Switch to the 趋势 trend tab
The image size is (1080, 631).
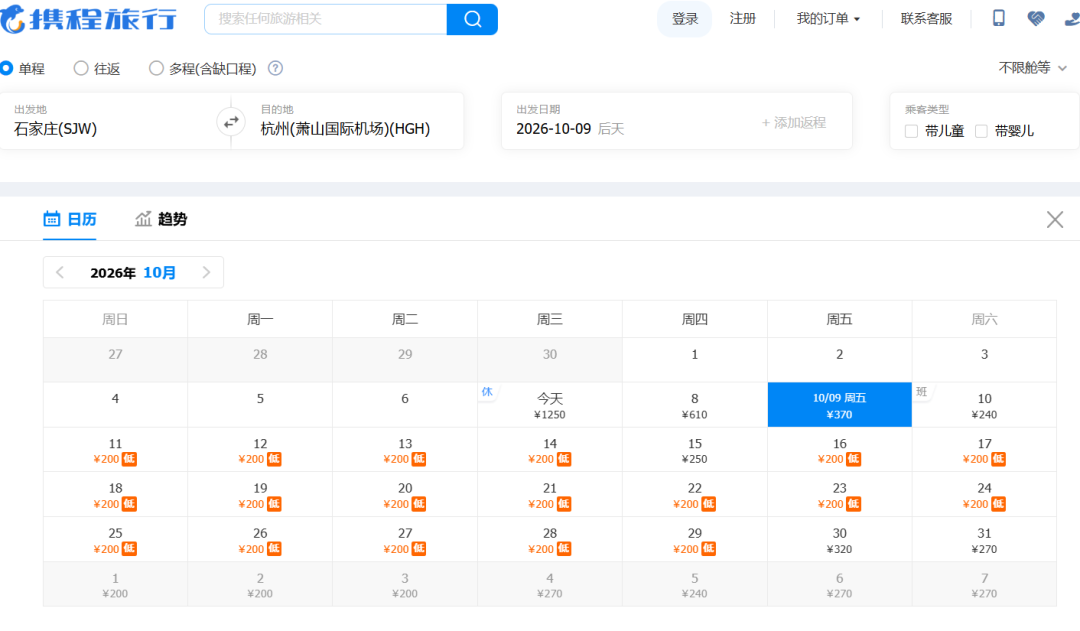tap(161, 219)
